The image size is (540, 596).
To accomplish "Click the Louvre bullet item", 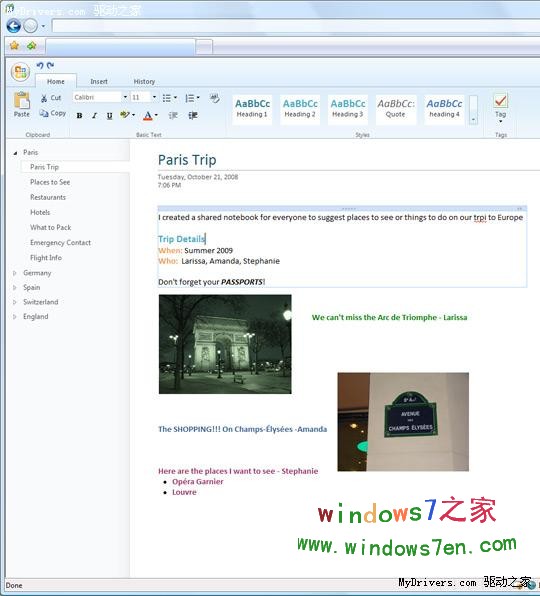I will point(184,492).
